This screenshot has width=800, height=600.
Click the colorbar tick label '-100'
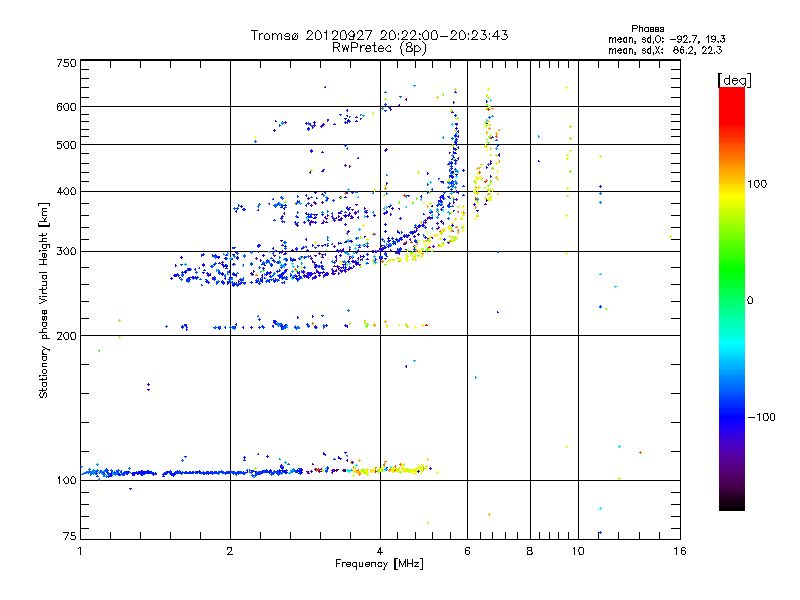[x=761, y=417]
